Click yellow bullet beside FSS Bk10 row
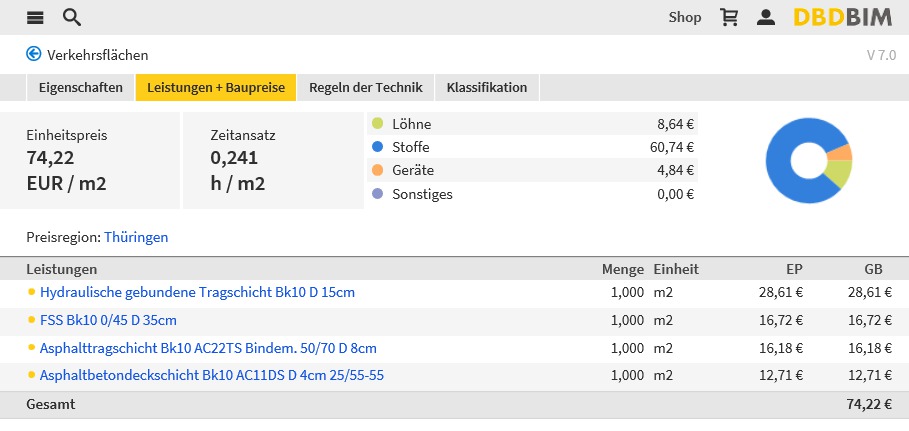The image size is (909, 431). tap(32, 320)
